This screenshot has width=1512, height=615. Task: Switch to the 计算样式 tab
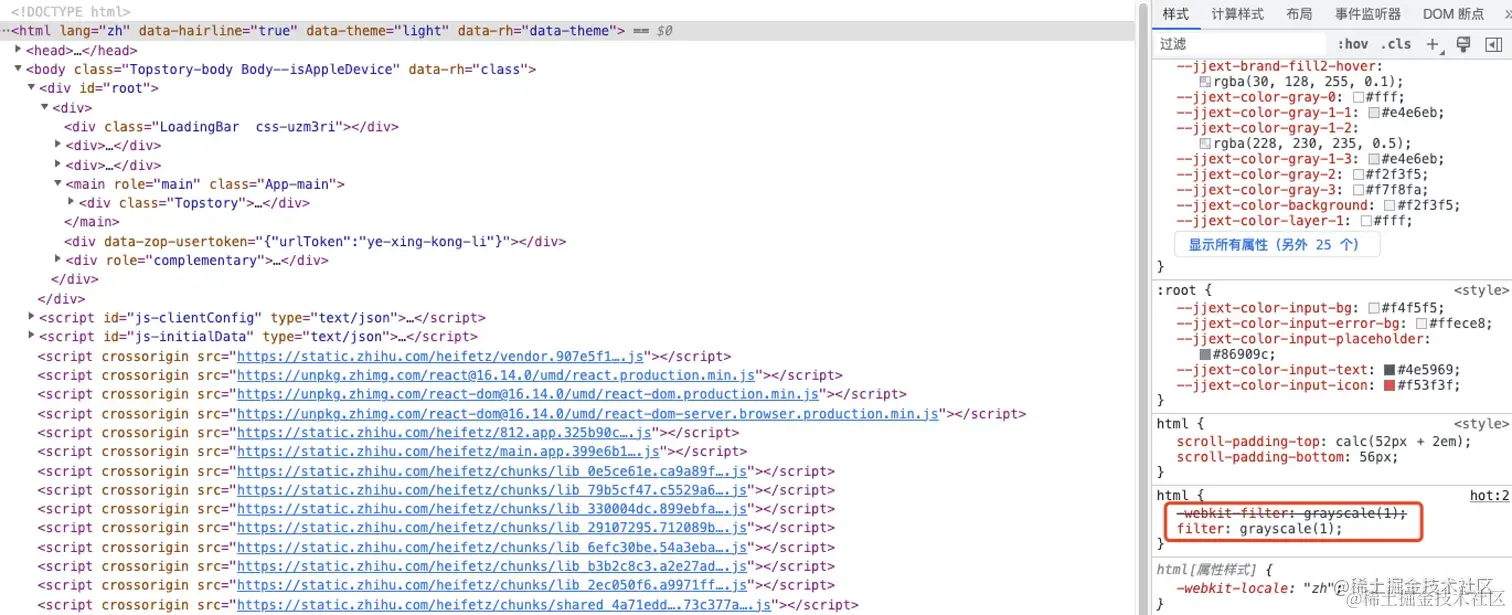[x=1237, y=14]
